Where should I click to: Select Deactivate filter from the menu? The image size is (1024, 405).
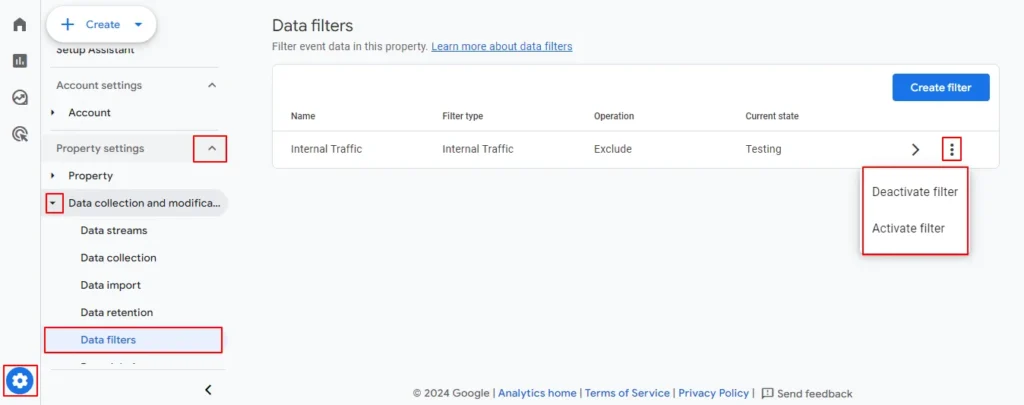point(914,192)
